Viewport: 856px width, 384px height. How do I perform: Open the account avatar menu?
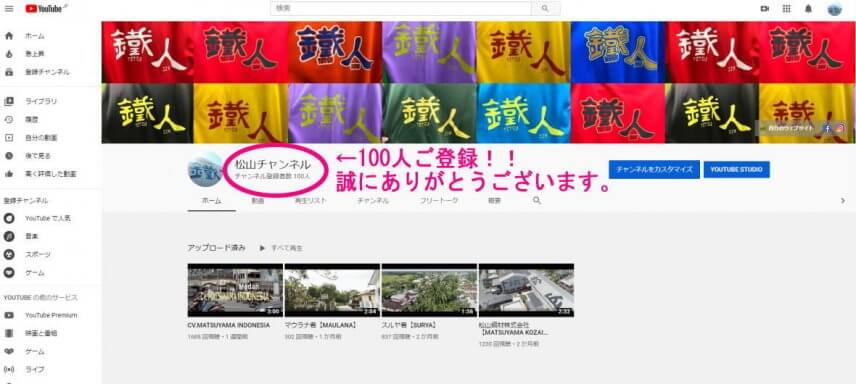coord(834,9)
